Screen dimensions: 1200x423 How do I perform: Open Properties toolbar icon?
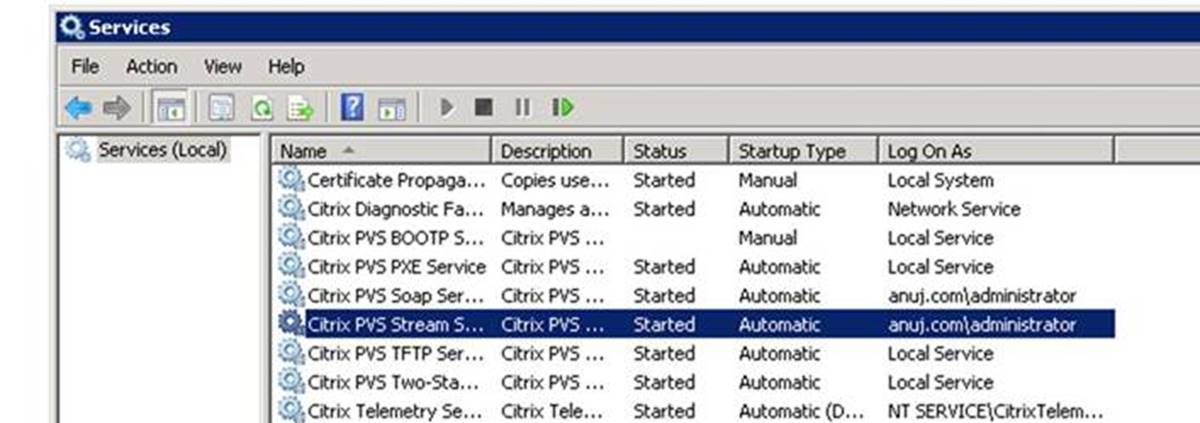(222, 107)
